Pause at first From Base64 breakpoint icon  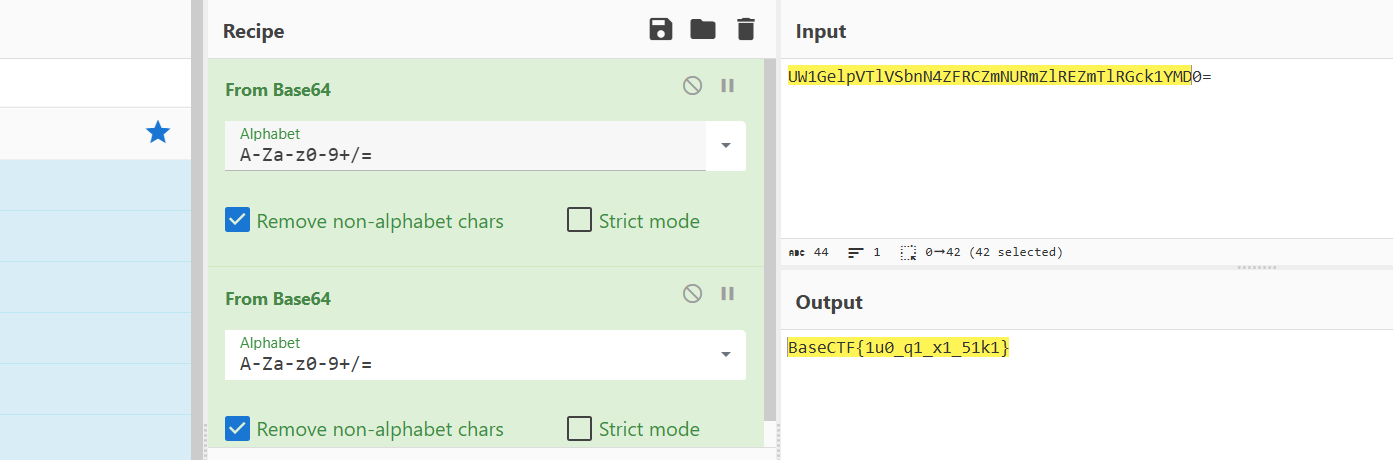coord(727,86)
